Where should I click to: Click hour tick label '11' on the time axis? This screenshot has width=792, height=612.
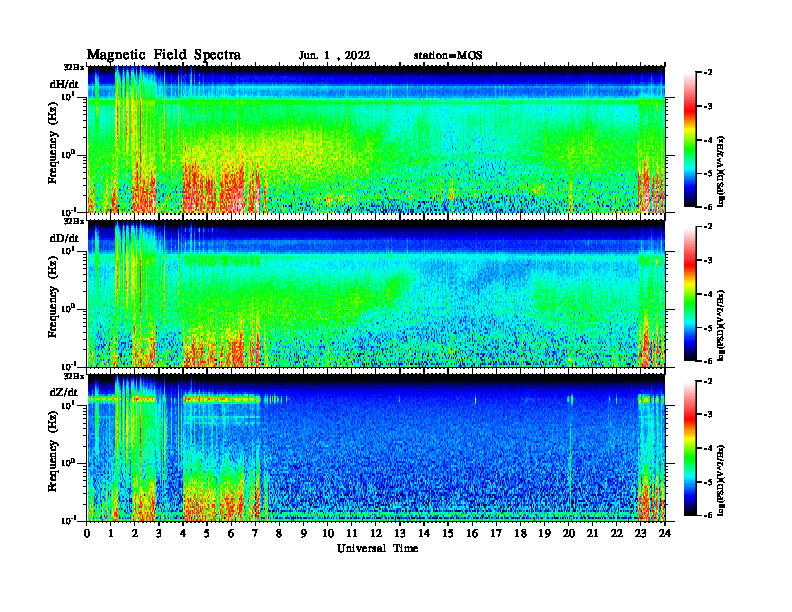pos(352,533)
